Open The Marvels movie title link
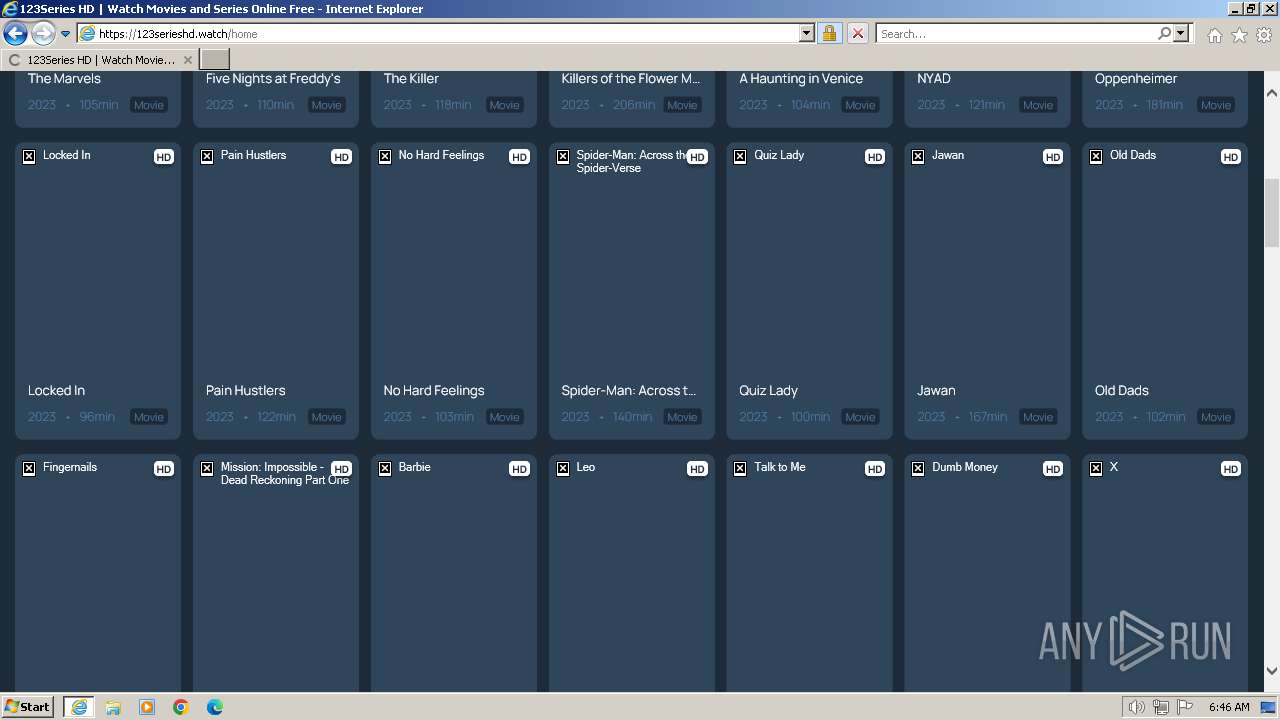This screenshot has width=1280, height=720. coord(64,79)
